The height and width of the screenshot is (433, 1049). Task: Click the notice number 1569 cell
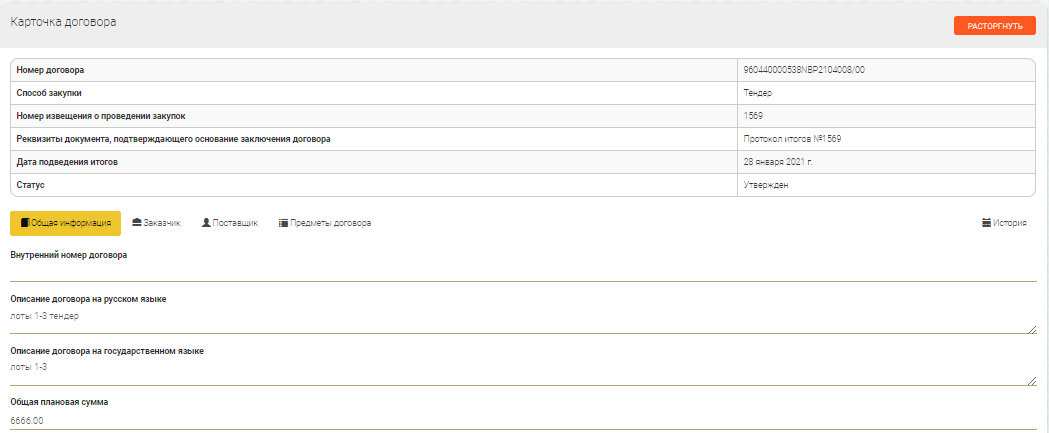pos(753,116)
